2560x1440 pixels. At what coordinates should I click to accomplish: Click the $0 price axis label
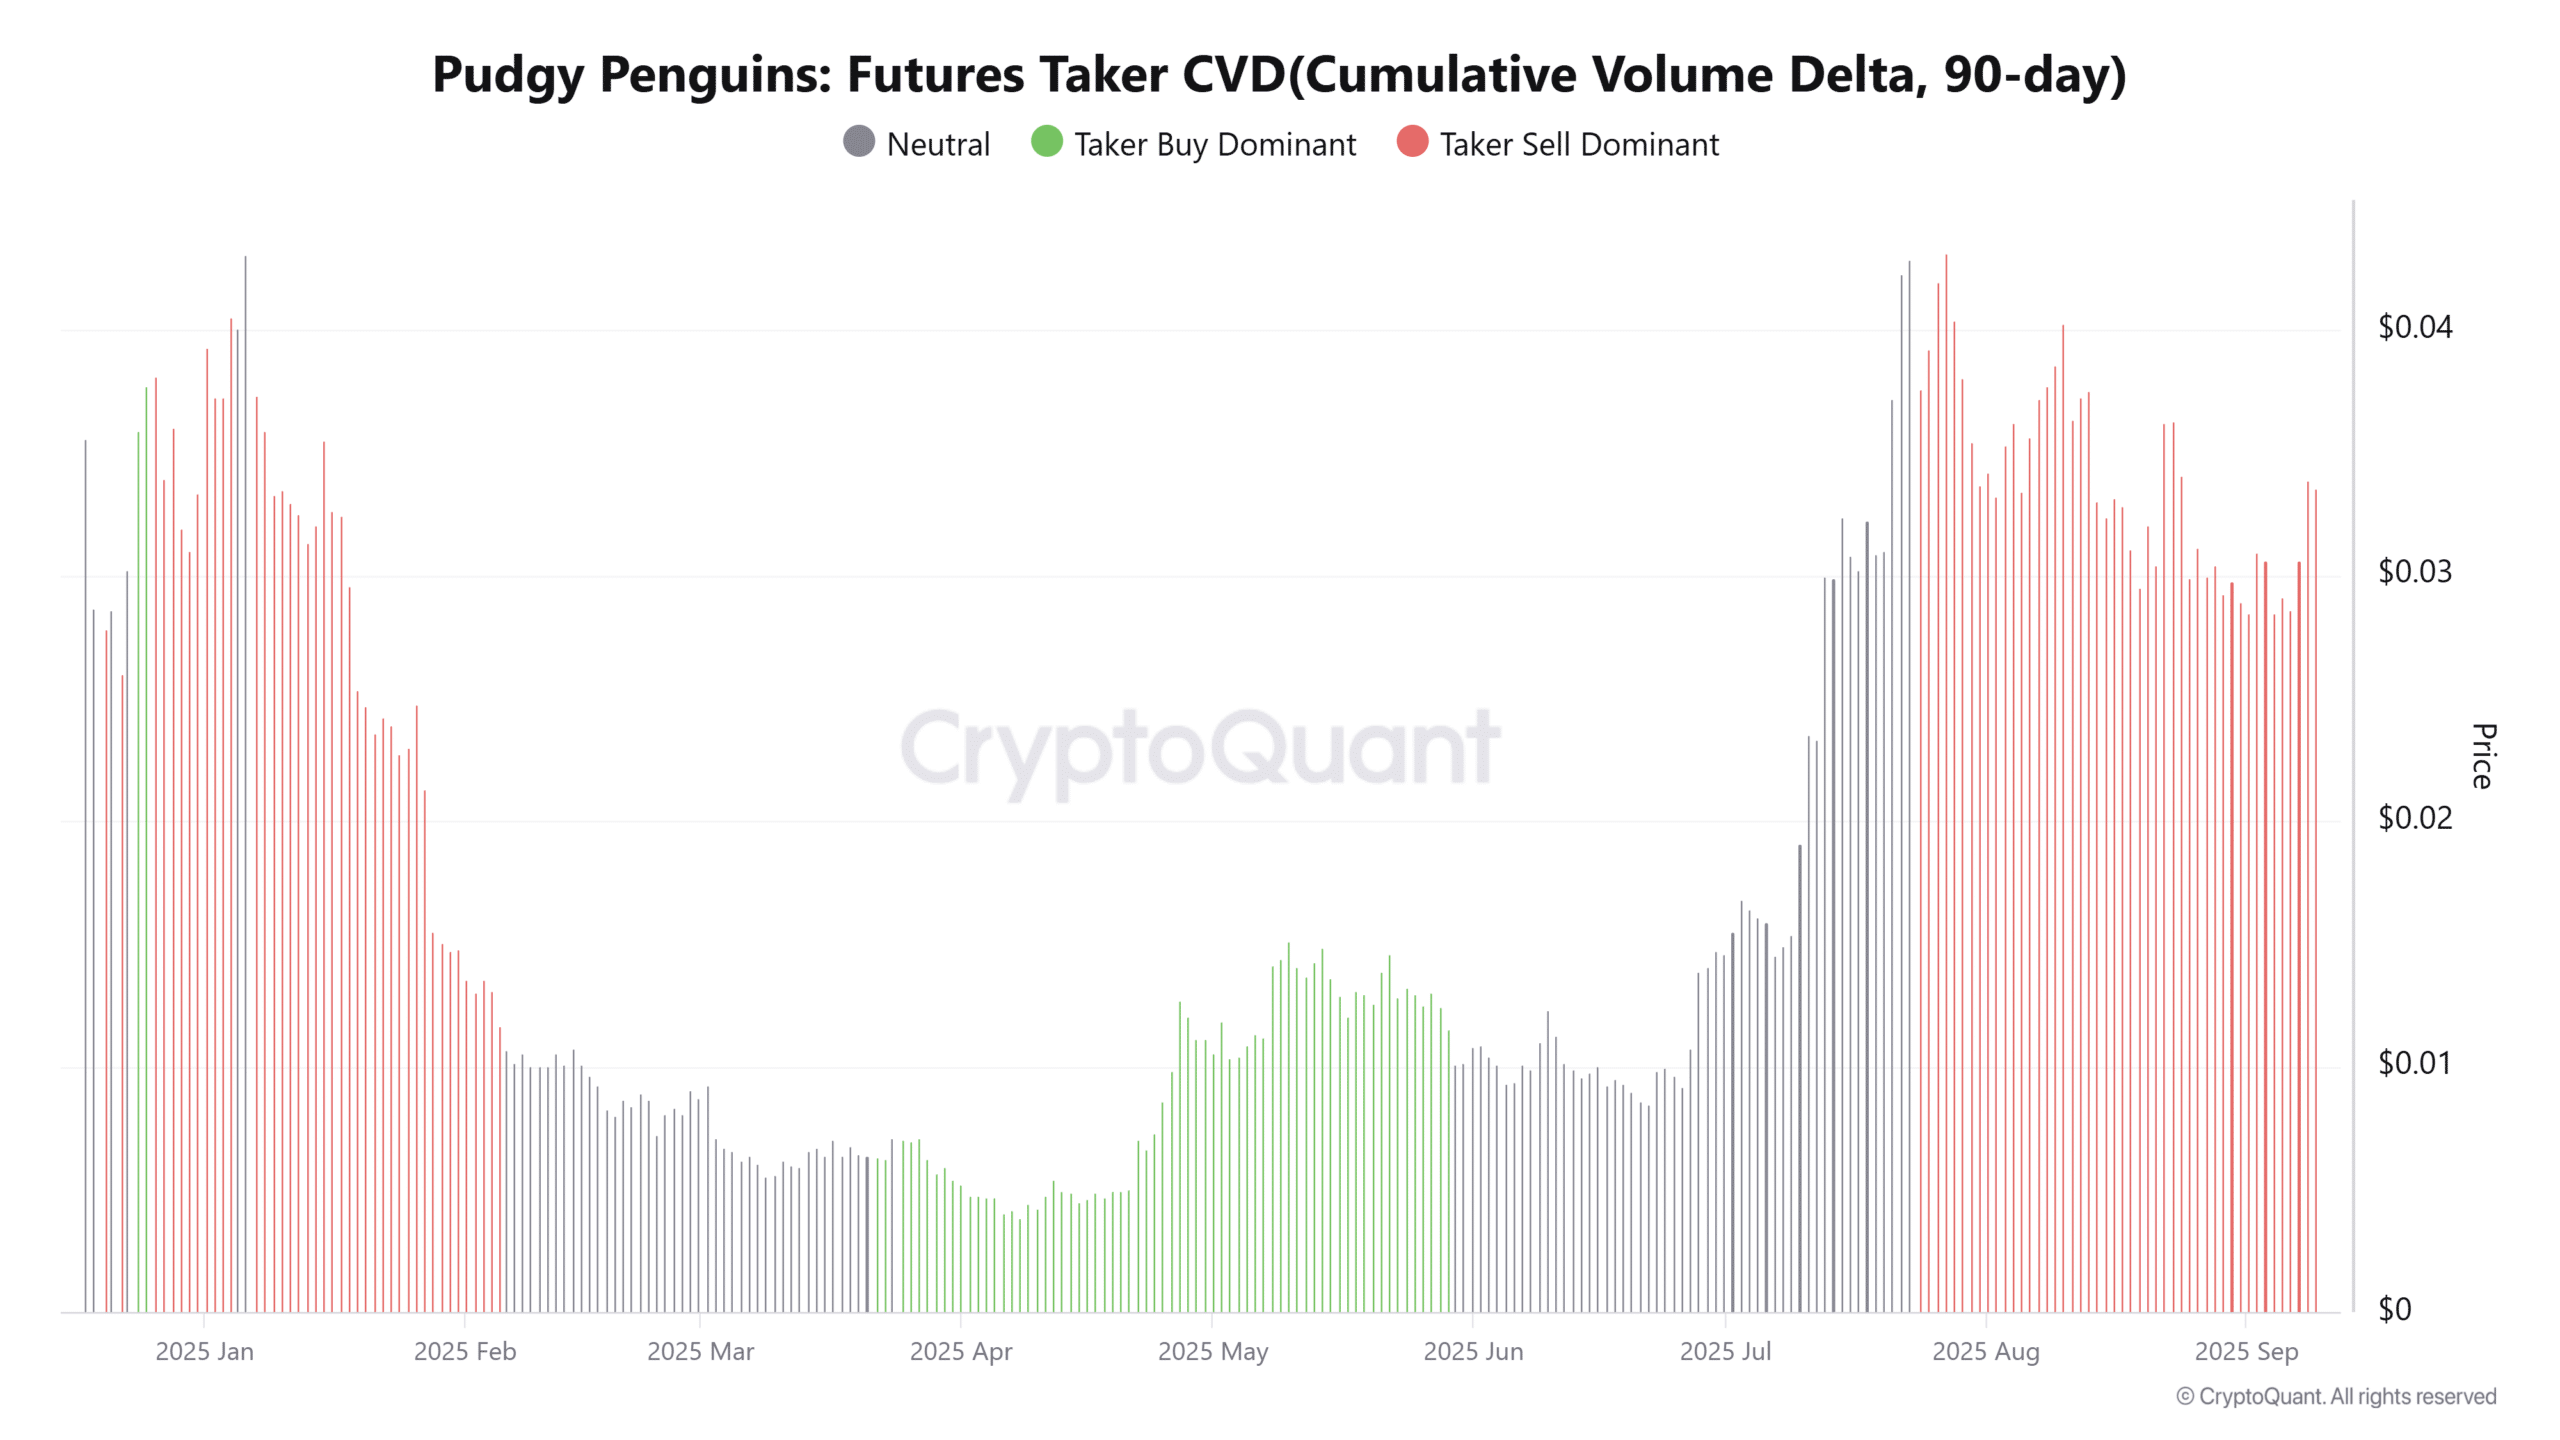2394,1309
